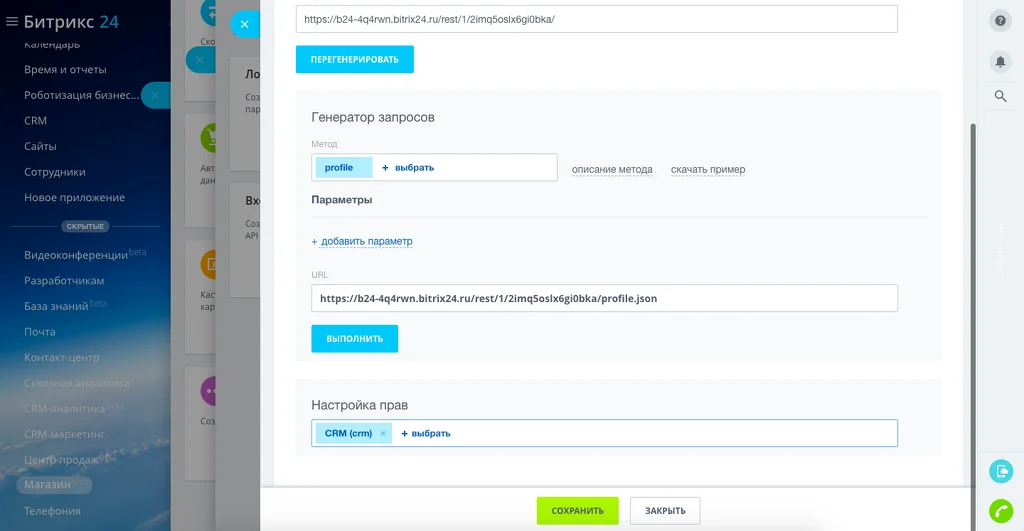Click the profile.json URL field
The width and height of the screenshot is (1024, 531).
click(x=604, y=298)
